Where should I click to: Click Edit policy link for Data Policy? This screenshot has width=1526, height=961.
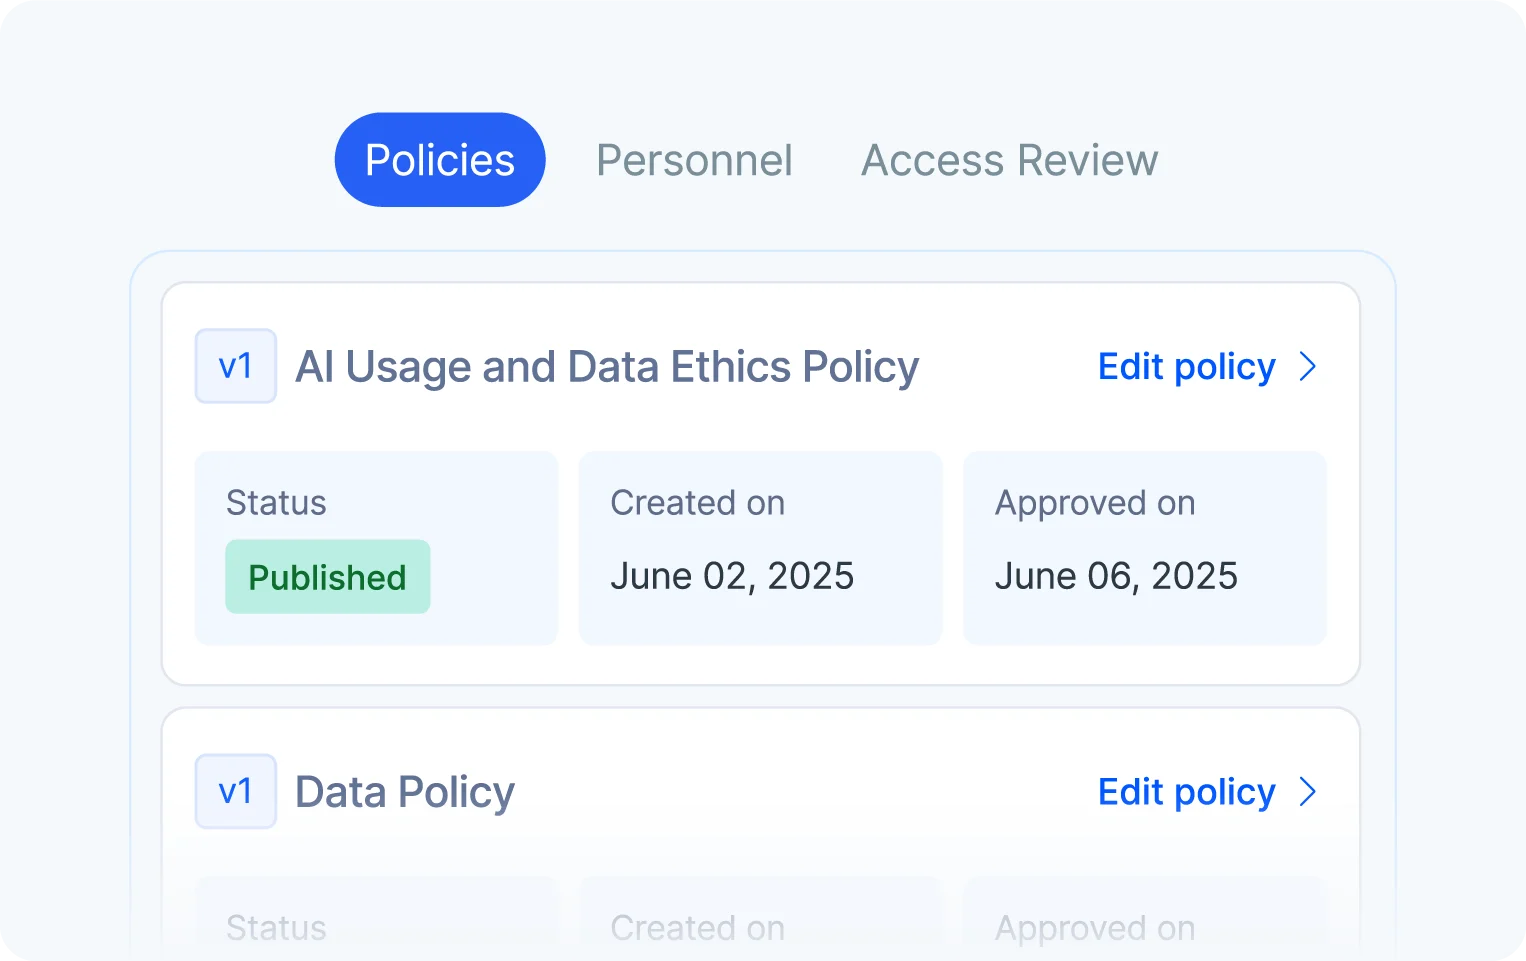pos(1186,792)
